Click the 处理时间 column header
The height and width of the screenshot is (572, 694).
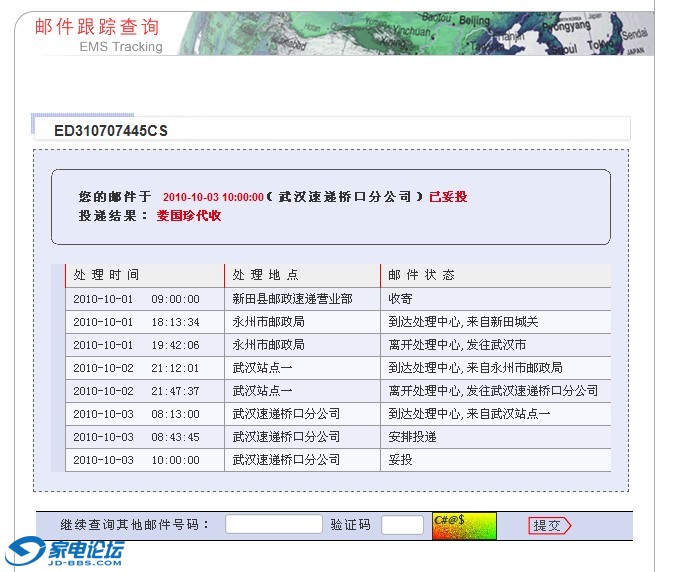(x=106, y=275)
